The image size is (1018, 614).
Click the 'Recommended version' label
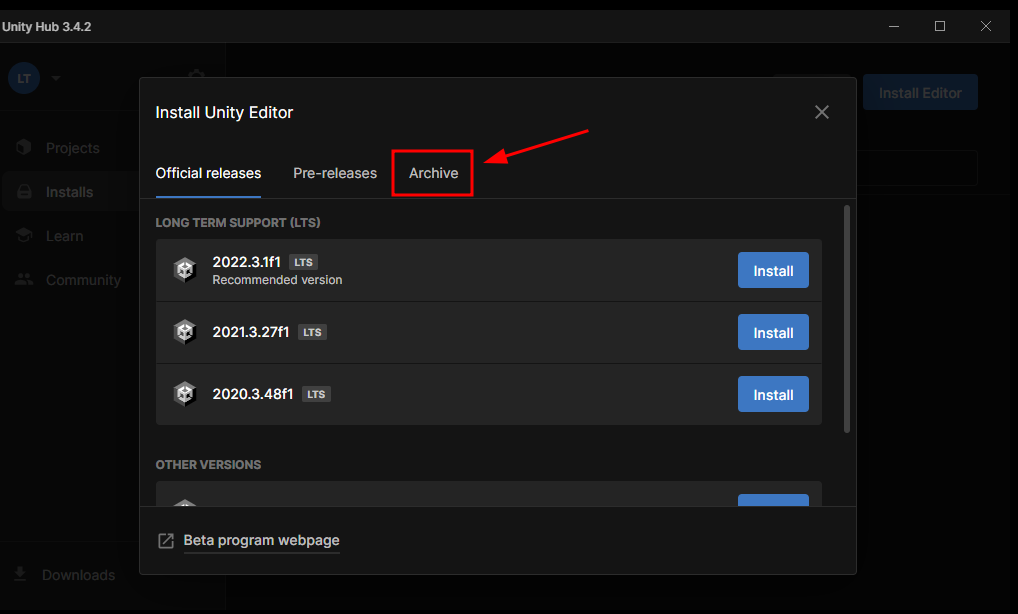(x=277, y=280)
